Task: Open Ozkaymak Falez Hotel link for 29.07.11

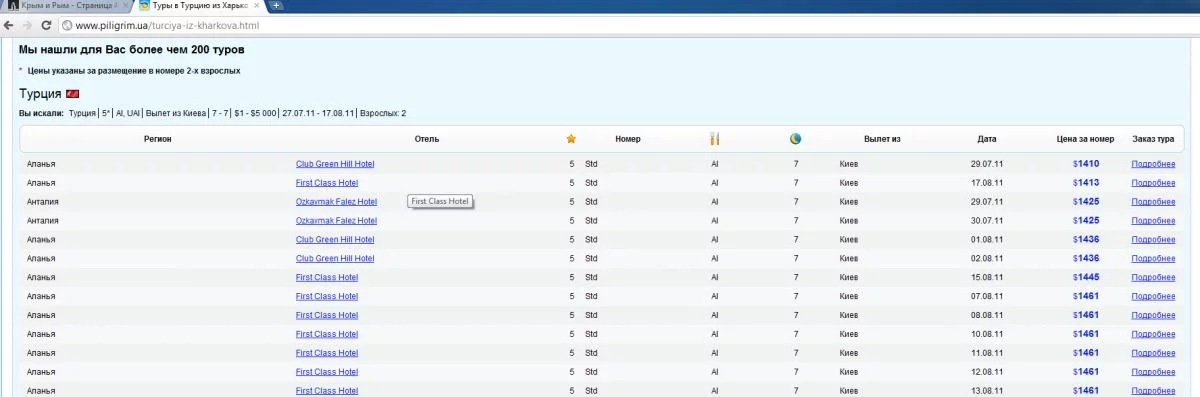Action: click(x=336, y=202)
